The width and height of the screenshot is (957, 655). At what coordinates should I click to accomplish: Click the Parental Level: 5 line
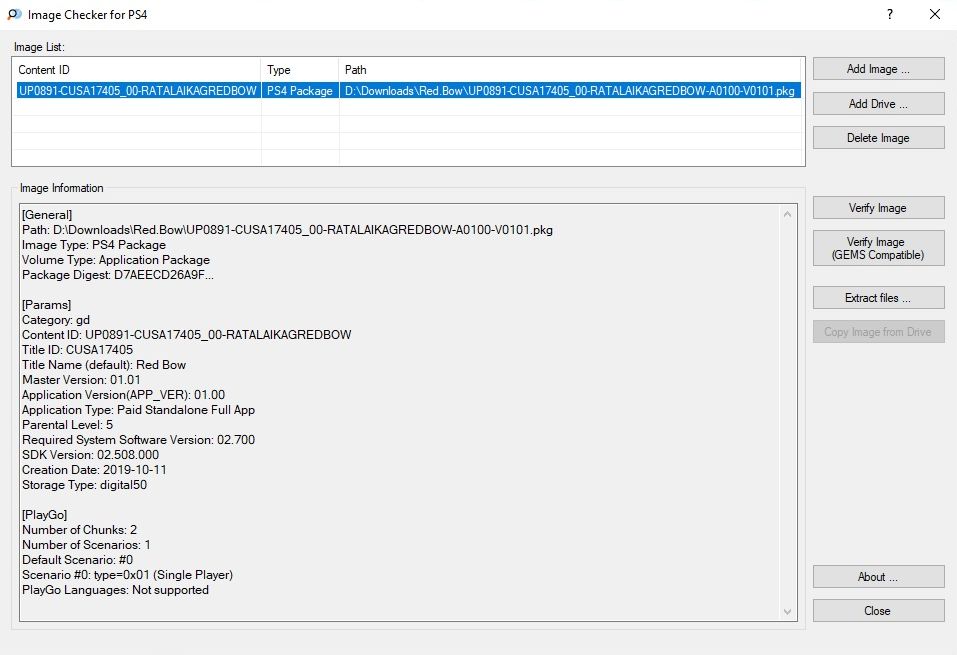click(68, 425)
